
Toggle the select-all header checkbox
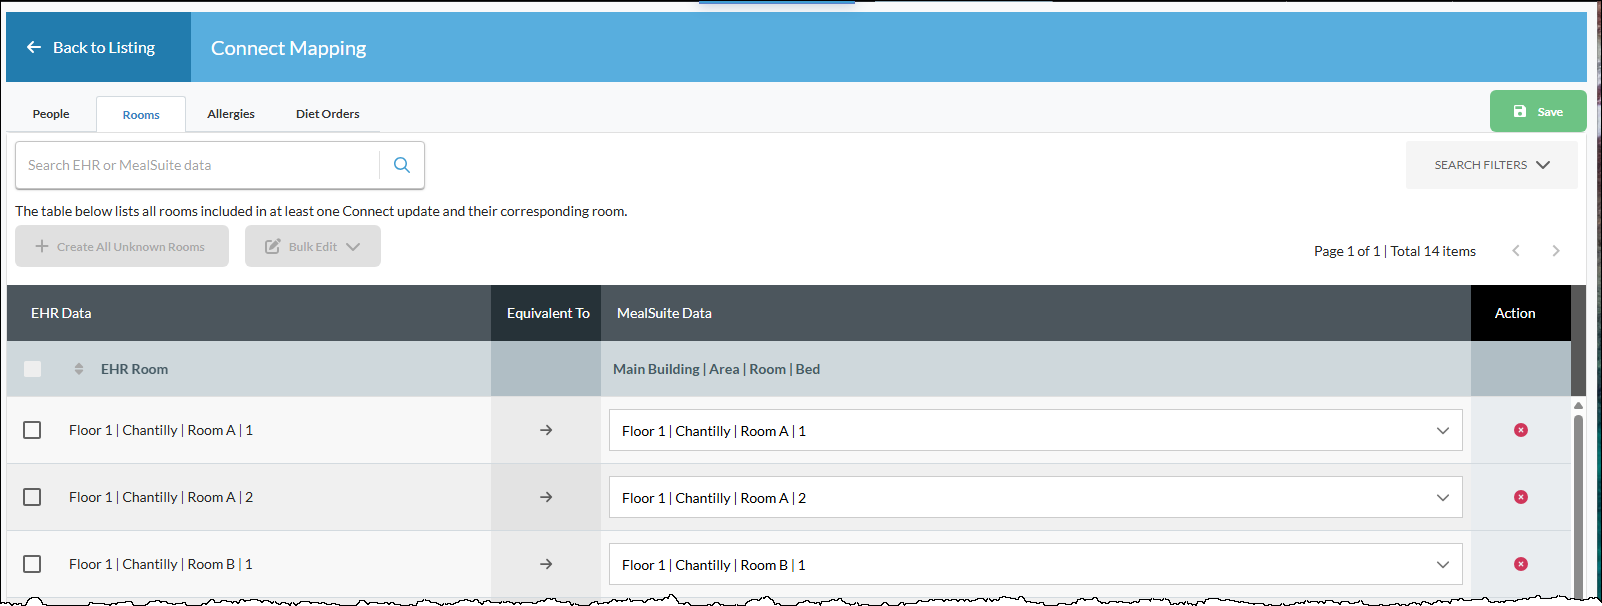32,369
